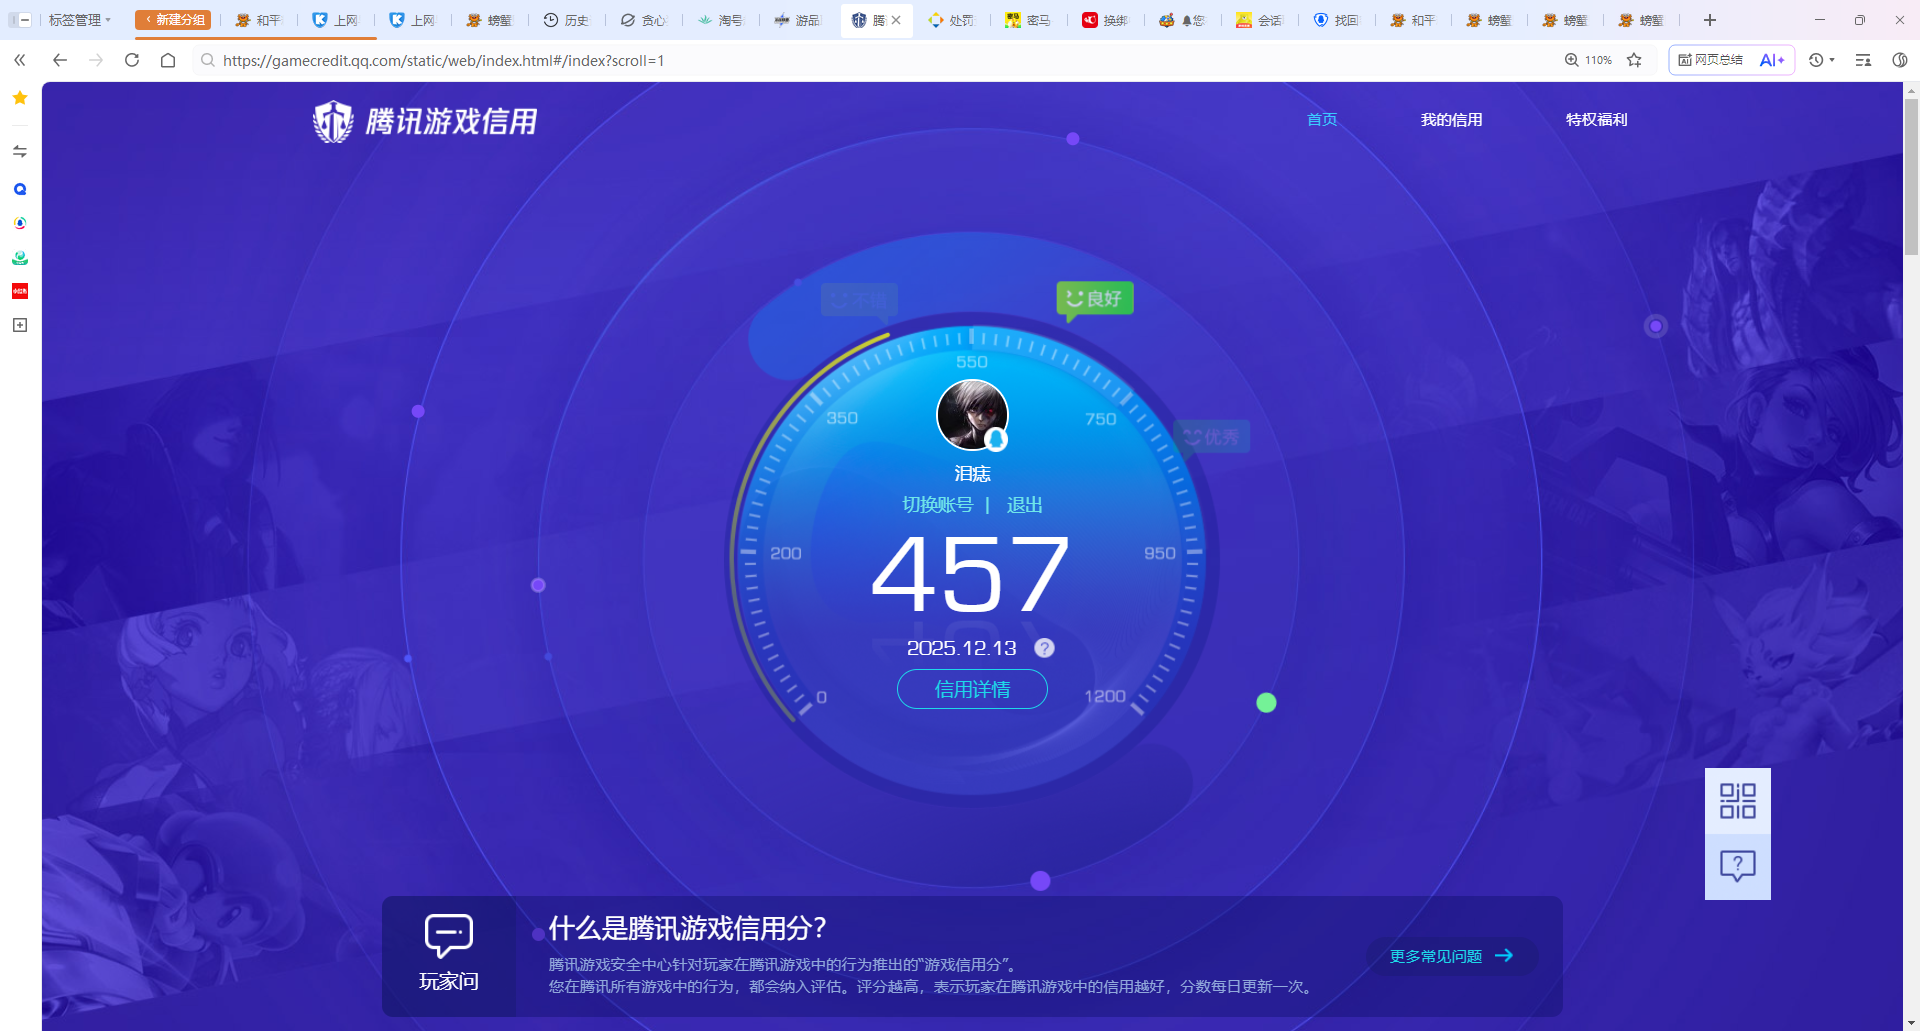Toggle dark mode icon at toolbar right end
The image size is (1920, 1031).
[x=1900, y=60]
